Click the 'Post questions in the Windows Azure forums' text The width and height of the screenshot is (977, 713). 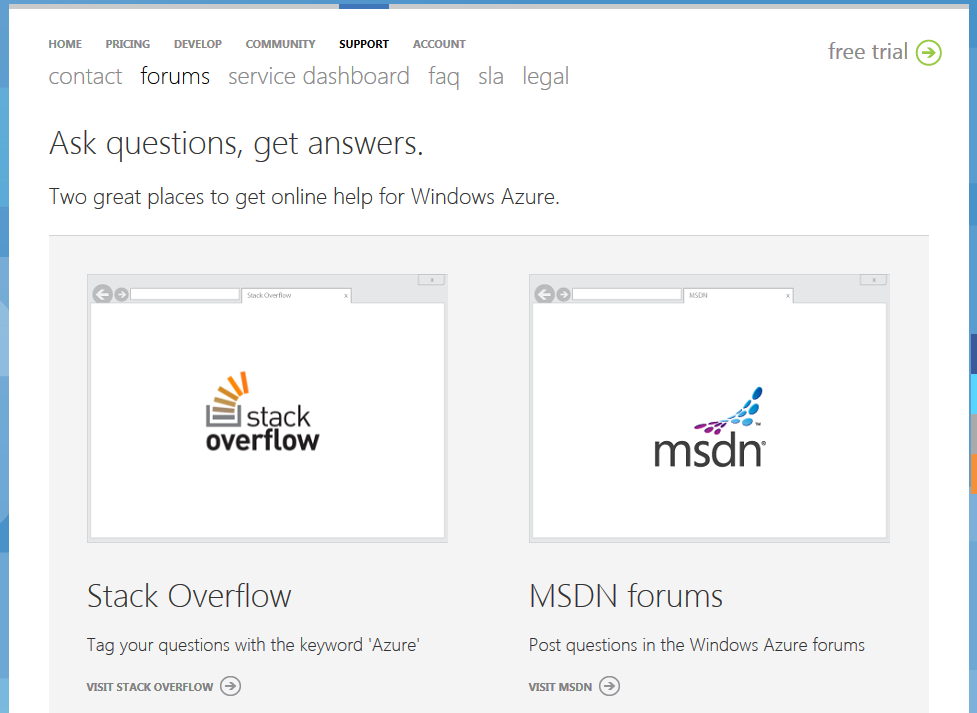point(697,645)
